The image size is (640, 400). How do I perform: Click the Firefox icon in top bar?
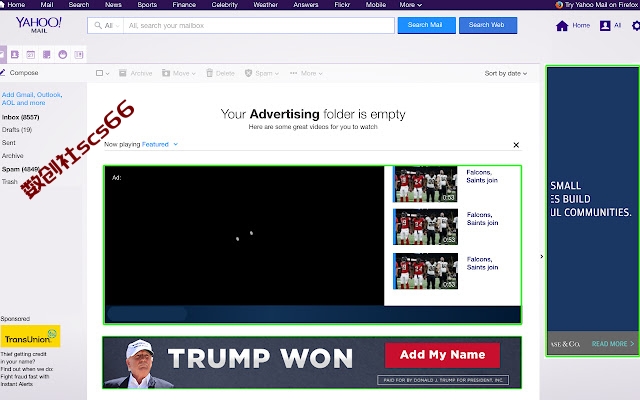point(559,4)
